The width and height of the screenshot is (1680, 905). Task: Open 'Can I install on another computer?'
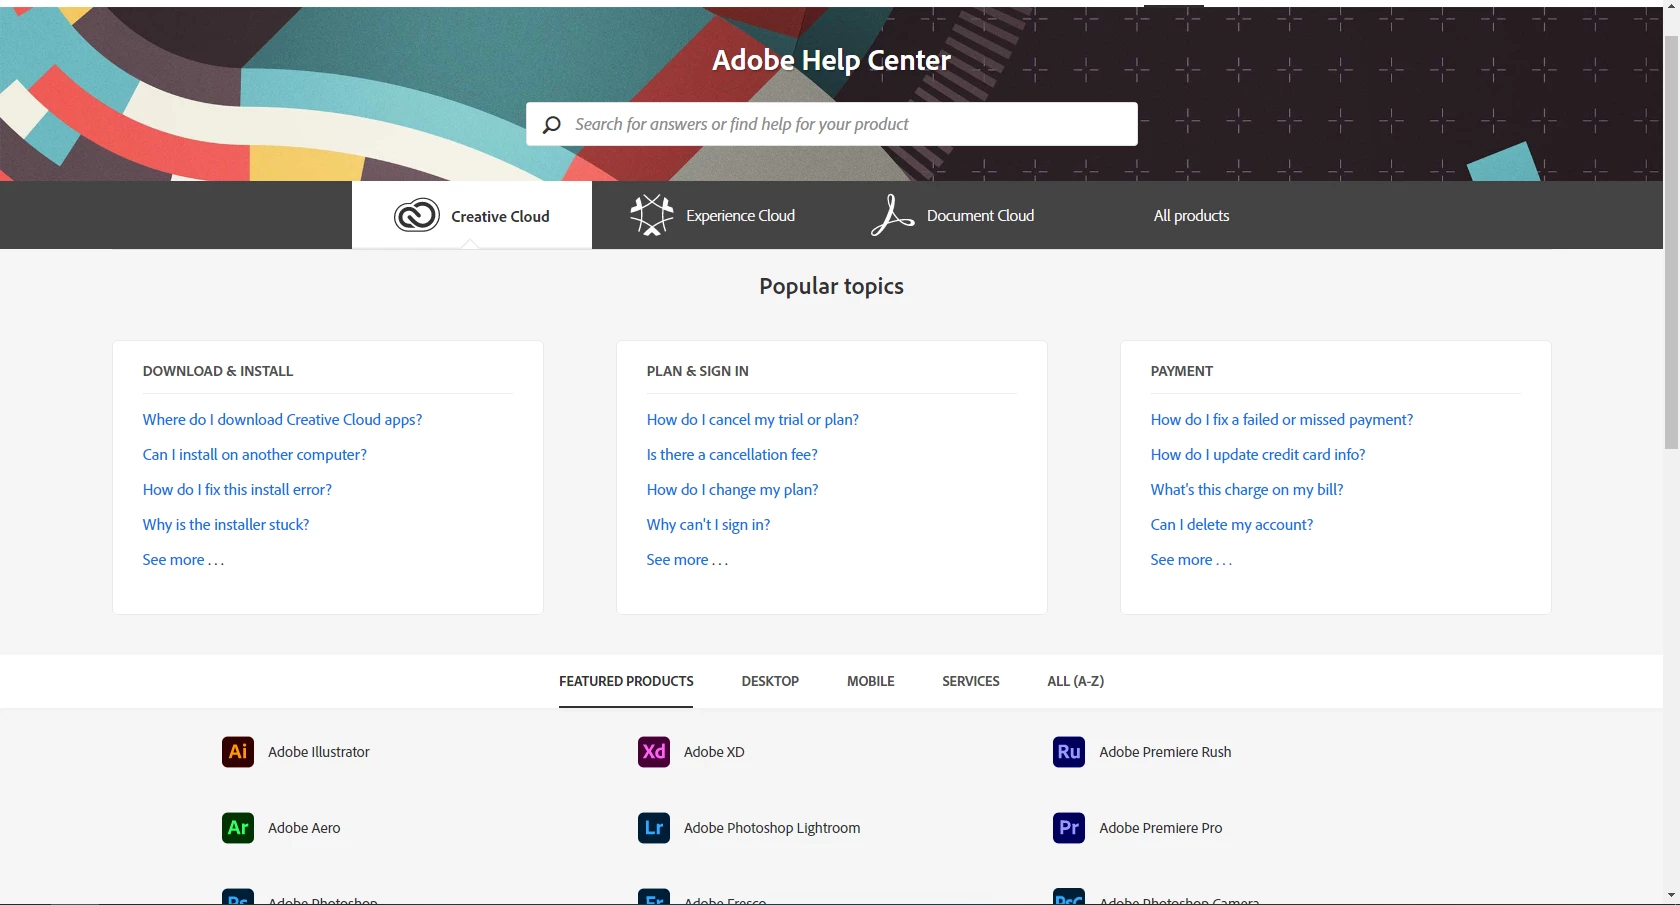[255, 455]
